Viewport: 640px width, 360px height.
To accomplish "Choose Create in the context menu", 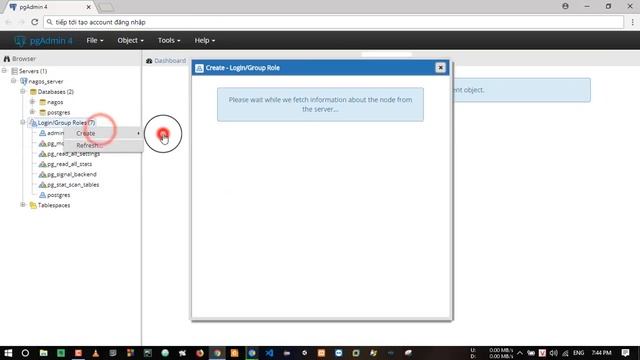I will tap(103, 133).
